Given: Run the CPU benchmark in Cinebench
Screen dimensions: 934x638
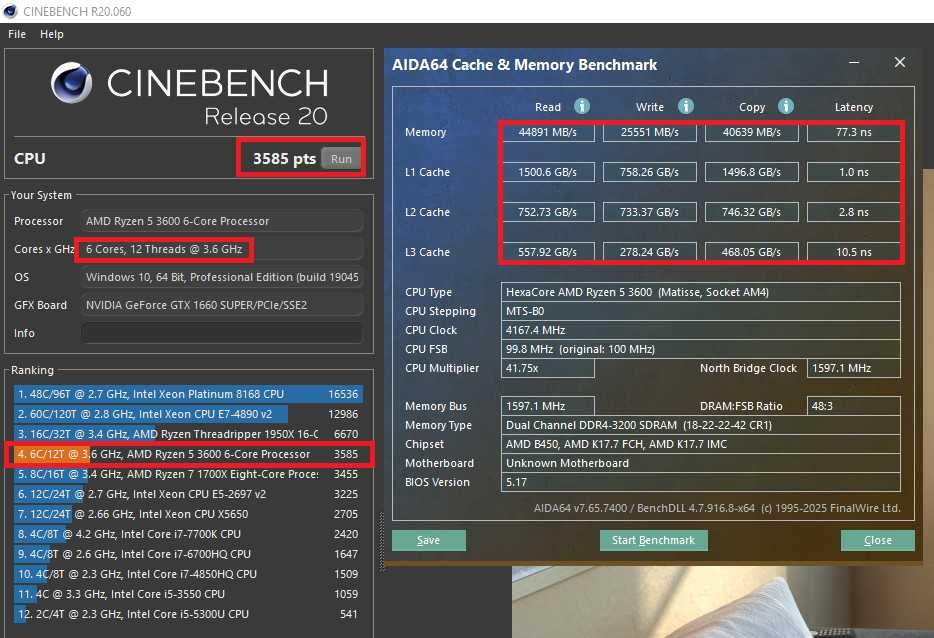Looking at the screenshot, I should (341, 158).
